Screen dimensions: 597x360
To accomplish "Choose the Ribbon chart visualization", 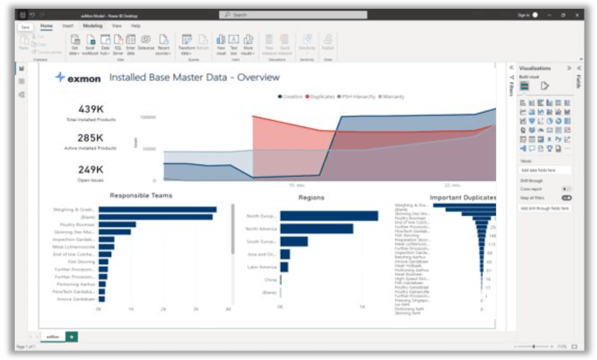I will [x=567, y=112].
